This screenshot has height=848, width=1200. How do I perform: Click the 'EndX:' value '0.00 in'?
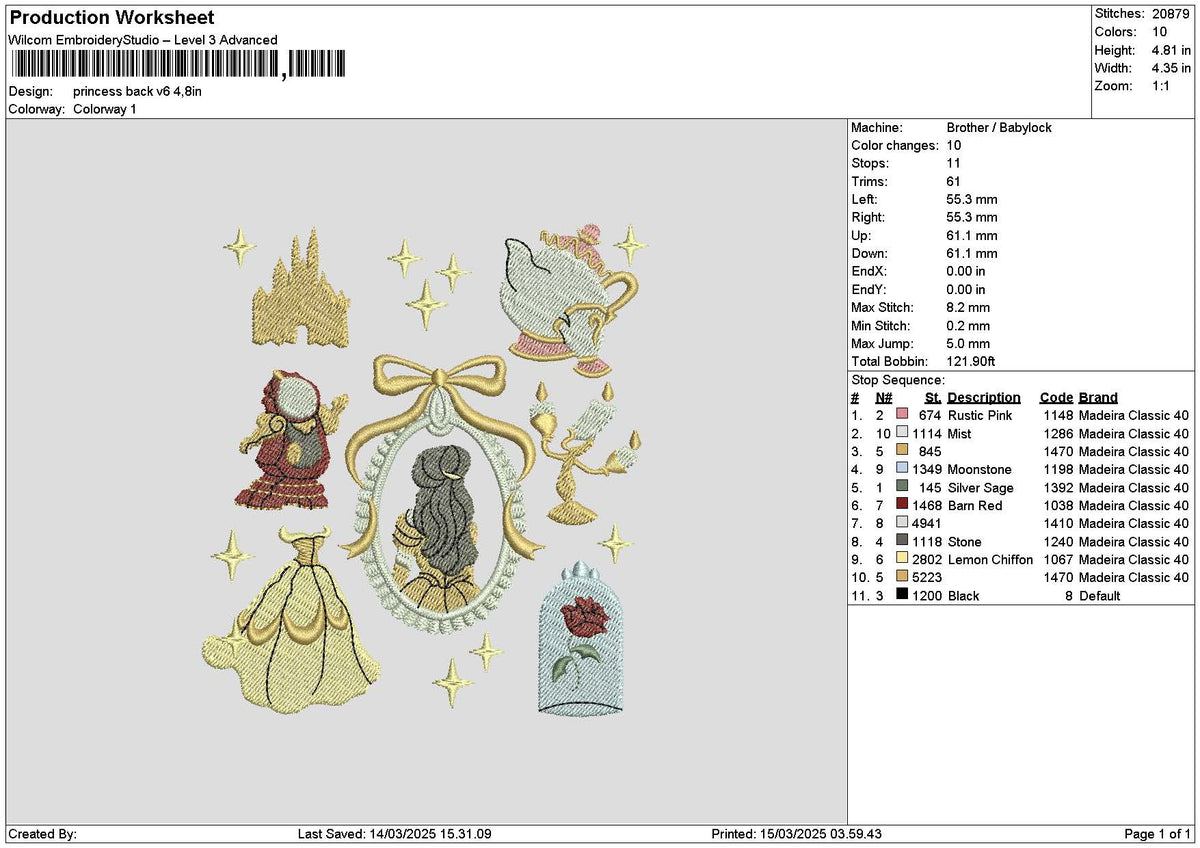(x=966, y=272)
